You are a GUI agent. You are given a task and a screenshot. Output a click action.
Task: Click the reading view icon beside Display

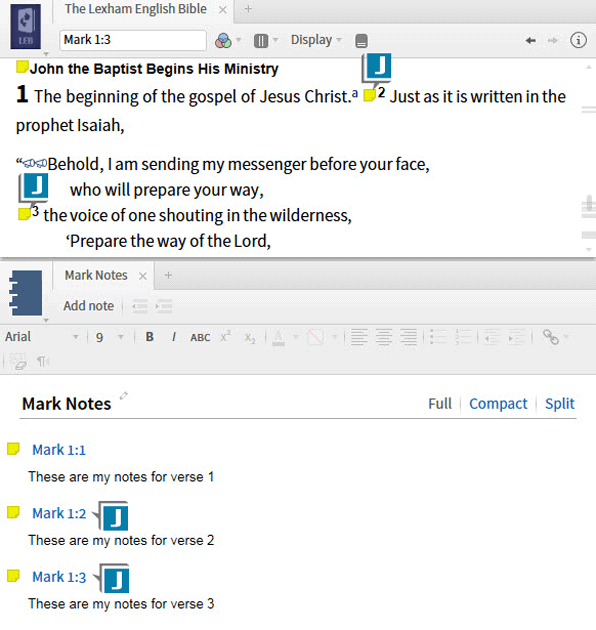[361, 41]
